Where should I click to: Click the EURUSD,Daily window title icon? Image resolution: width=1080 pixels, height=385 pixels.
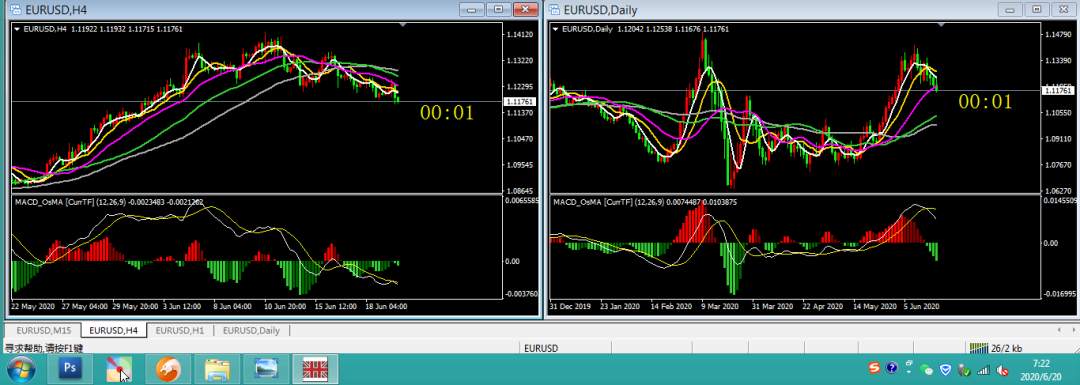554,10
